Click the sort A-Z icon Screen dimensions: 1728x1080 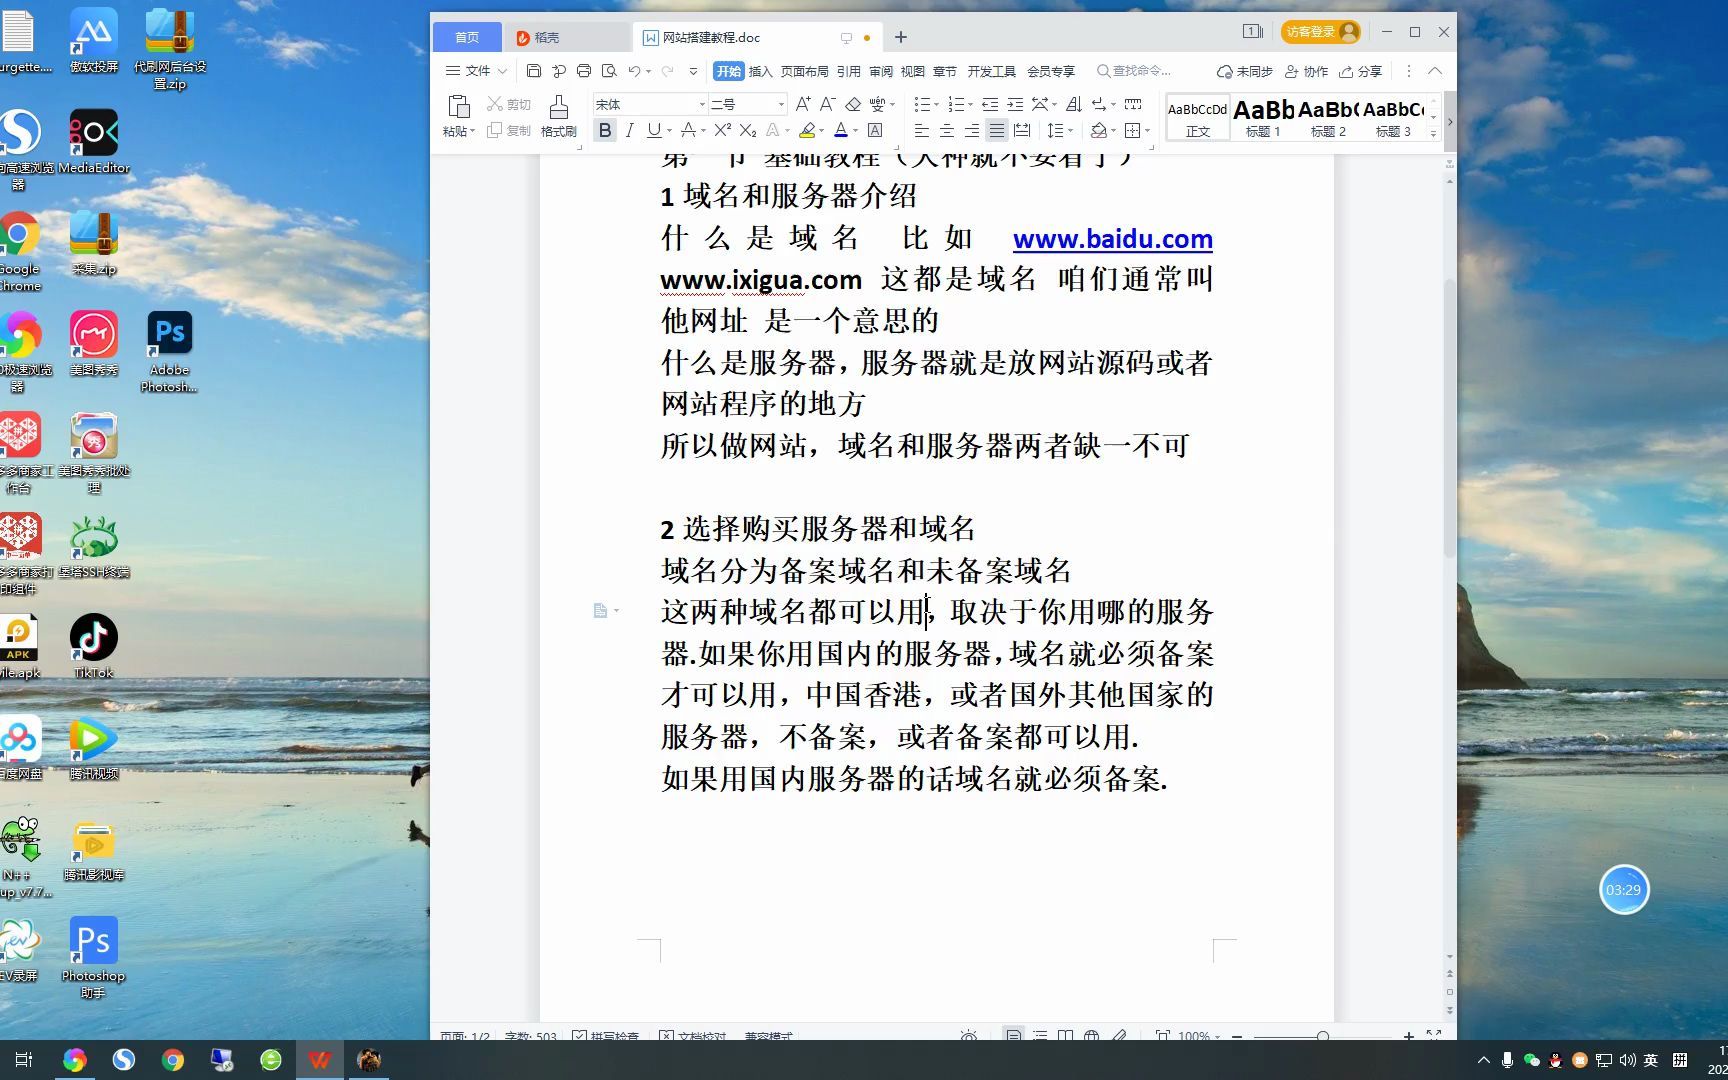click(1074, 104)
